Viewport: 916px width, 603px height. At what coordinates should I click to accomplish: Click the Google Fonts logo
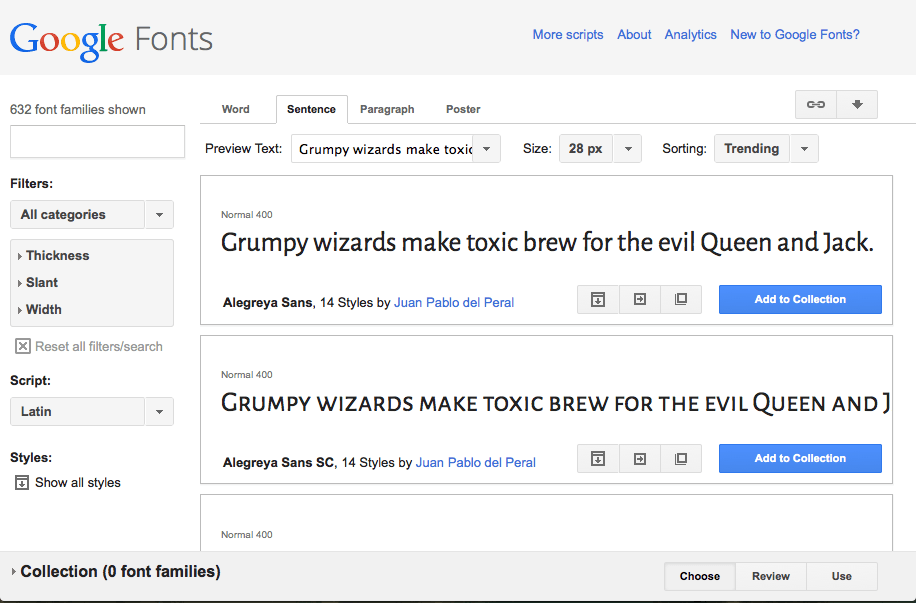coord(111,41)
